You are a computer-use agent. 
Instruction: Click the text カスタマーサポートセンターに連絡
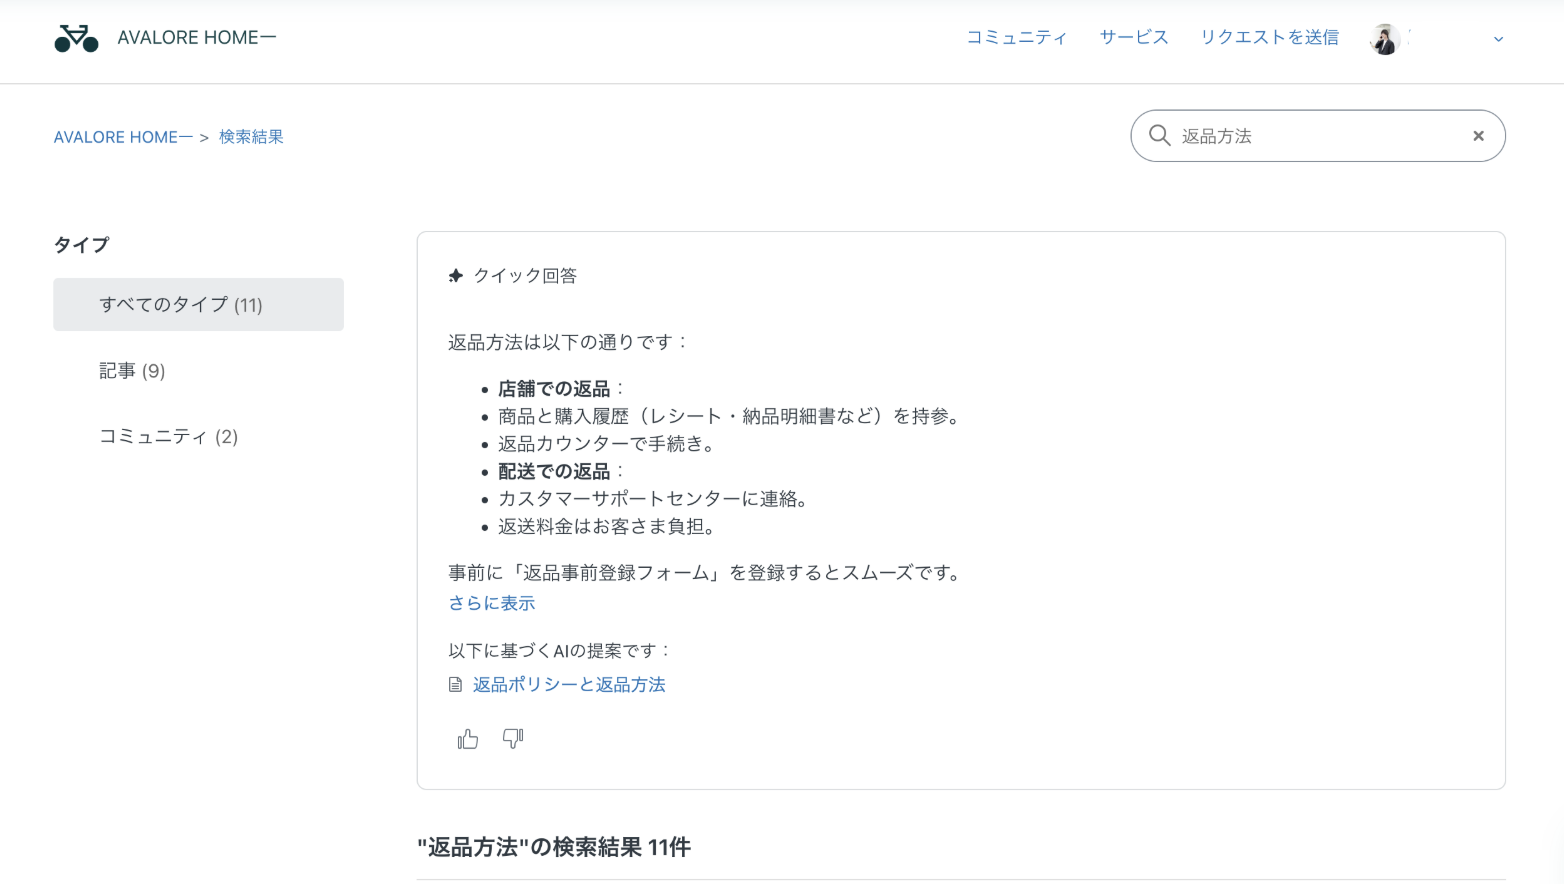(x=654, y=499)
